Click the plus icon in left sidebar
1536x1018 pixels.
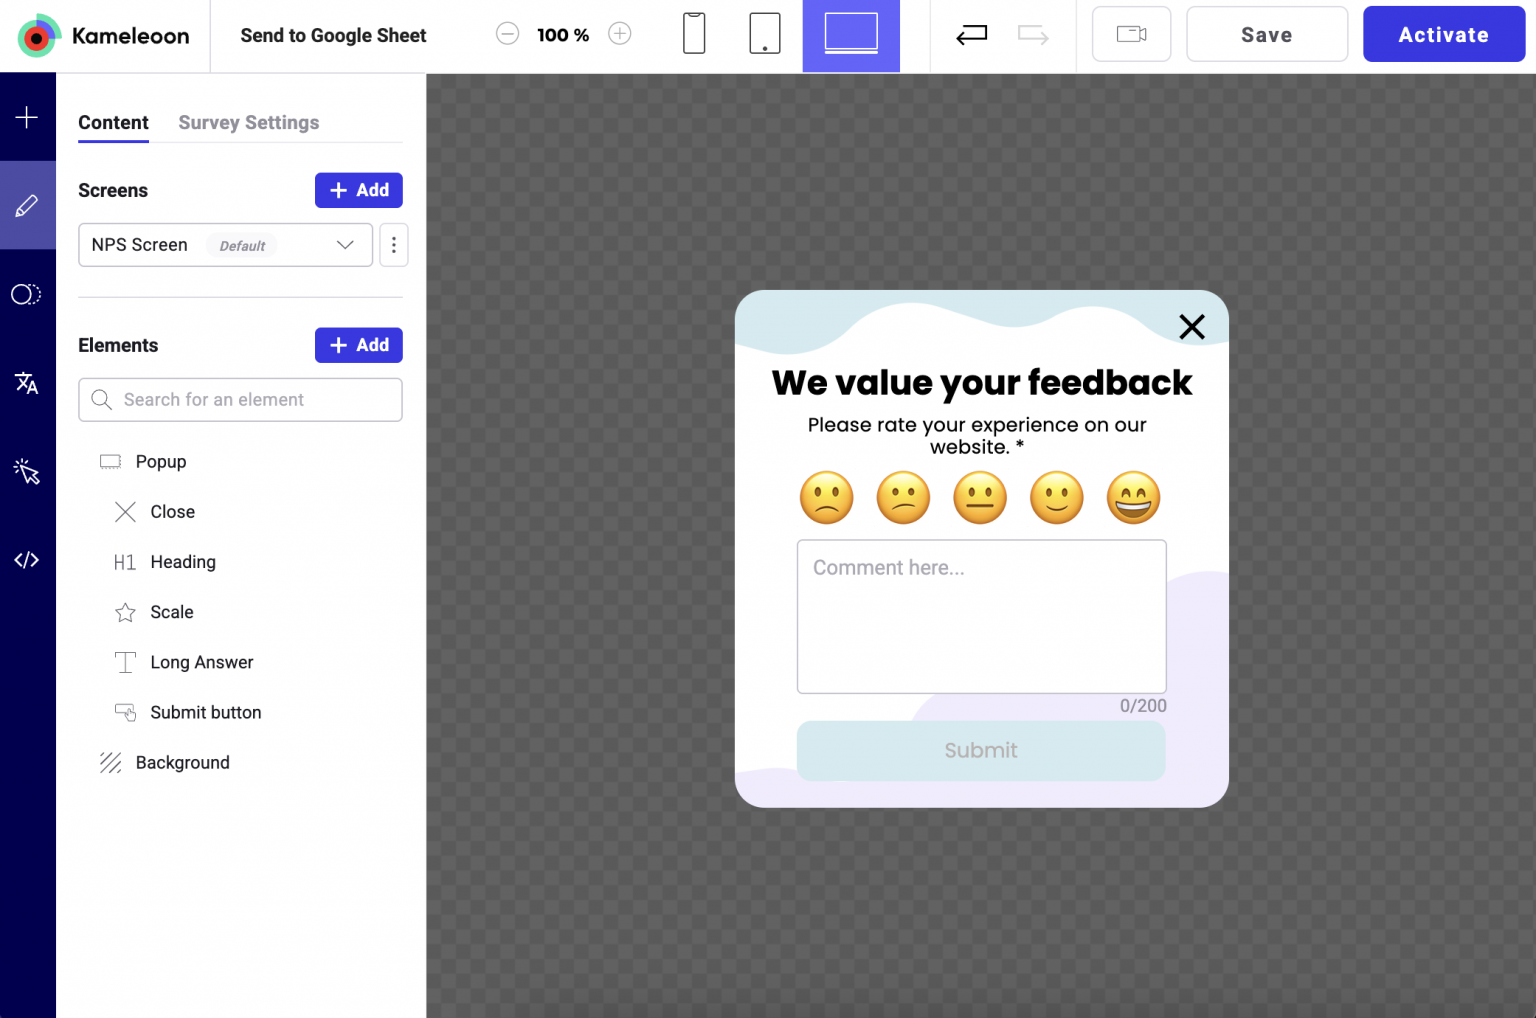27,117
